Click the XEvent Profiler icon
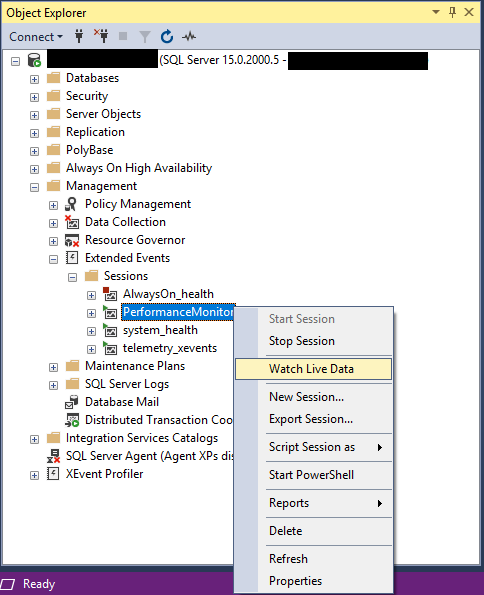The height and width of the screenshot is (595, 484). pos(53,474)
